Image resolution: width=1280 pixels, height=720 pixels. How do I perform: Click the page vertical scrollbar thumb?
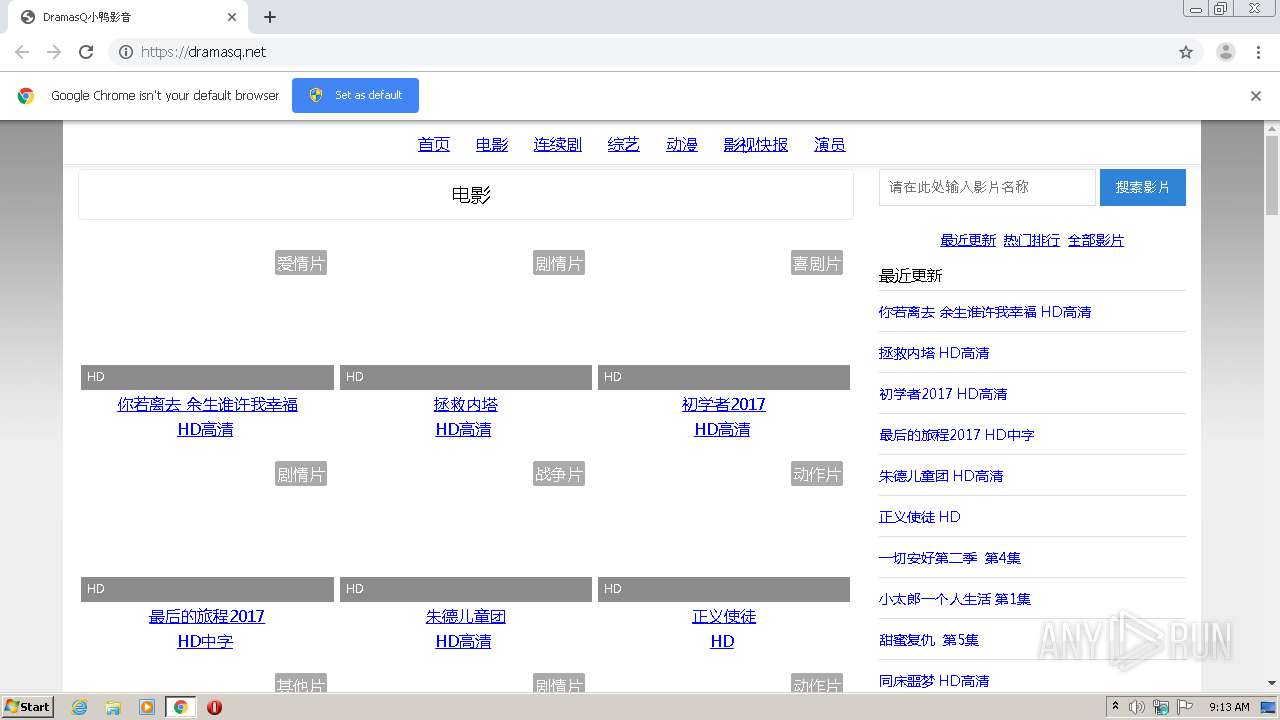1272,176
